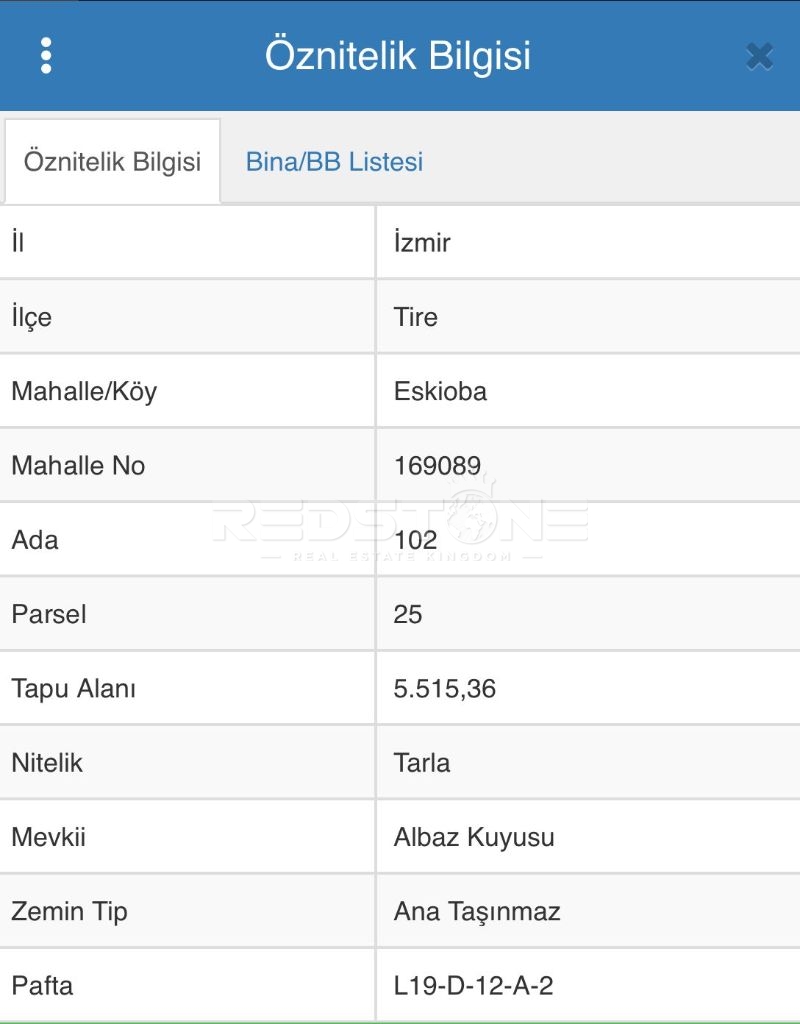The image size is (800, 1024).
Task: Select the Pafta value L19-D-12-A-2
Action: tap(473, 985)
